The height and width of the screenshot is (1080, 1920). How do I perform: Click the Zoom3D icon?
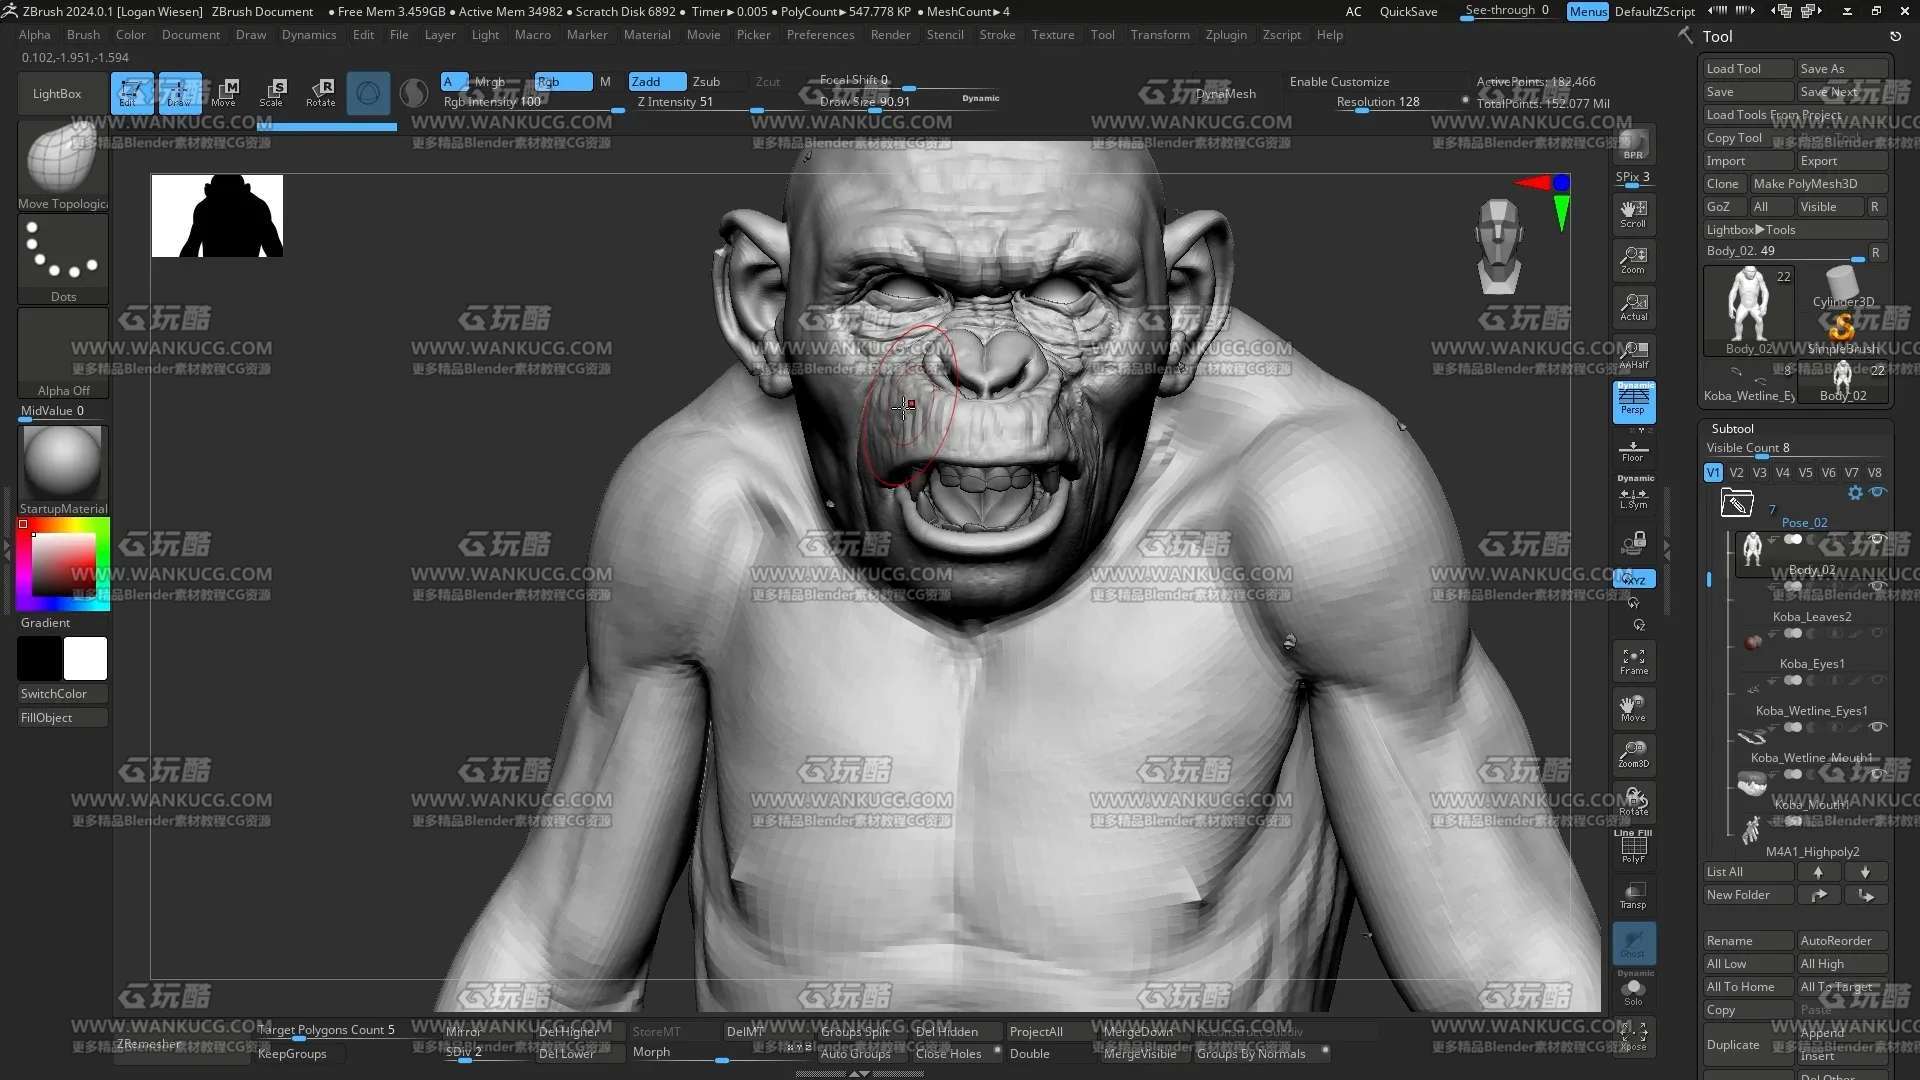coord(1633,755)
